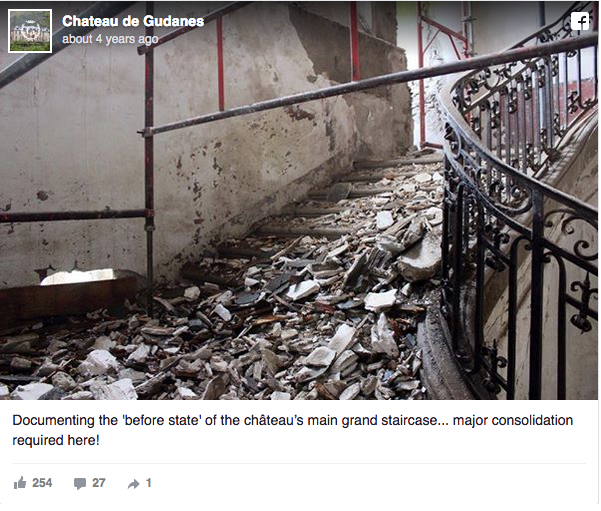Click the 27 comments count

pos(99,483)
